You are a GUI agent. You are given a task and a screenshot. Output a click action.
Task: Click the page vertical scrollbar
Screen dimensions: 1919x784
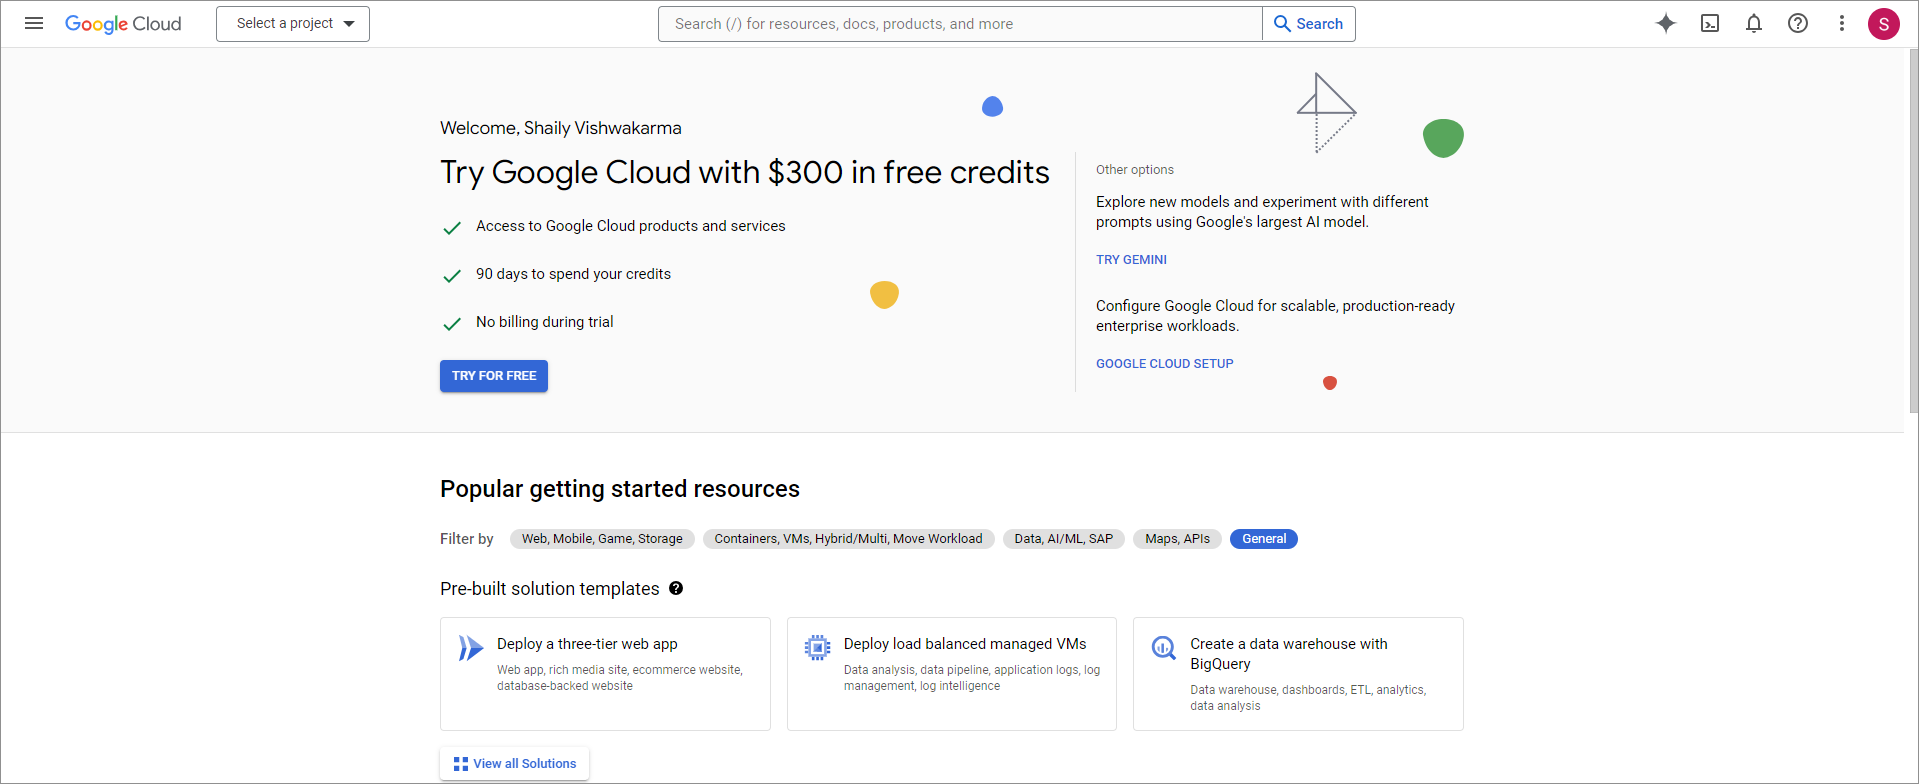[1913, 230]
